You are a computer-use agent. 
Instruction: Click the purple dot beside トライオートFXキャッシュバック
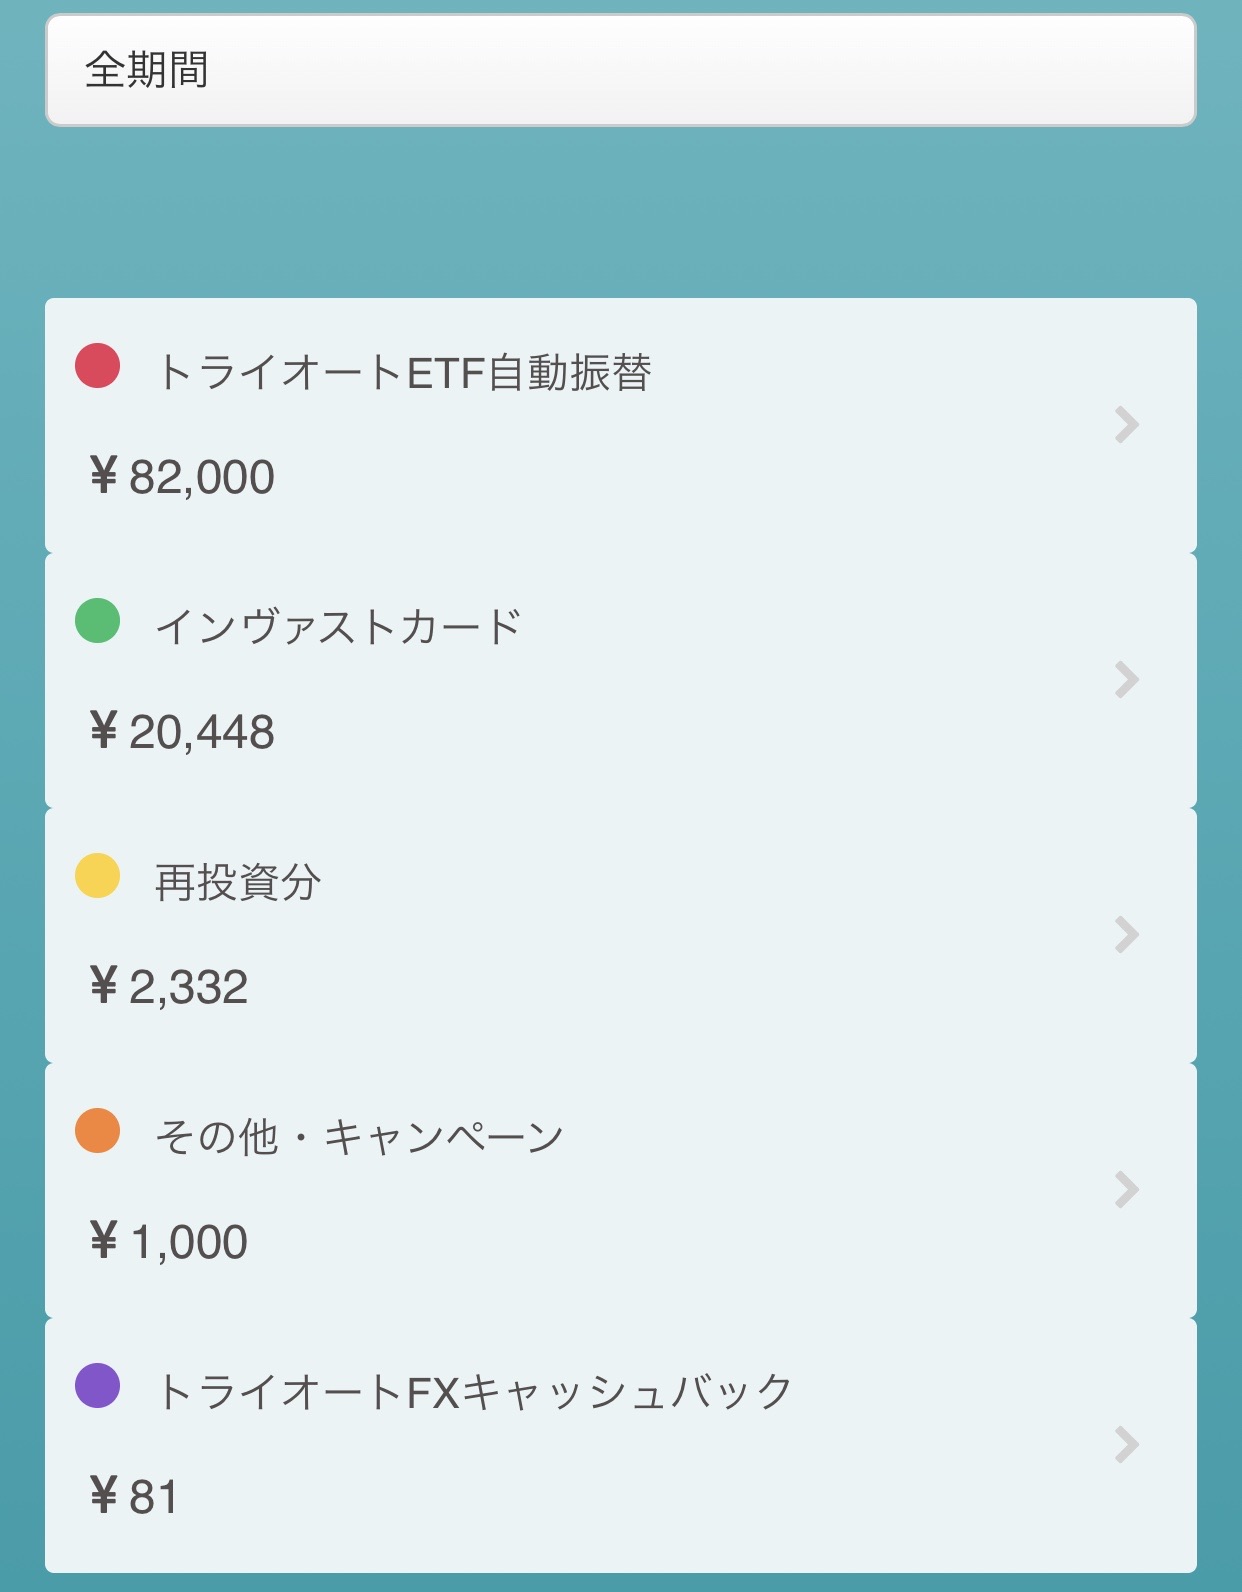tap(98, 1385)
